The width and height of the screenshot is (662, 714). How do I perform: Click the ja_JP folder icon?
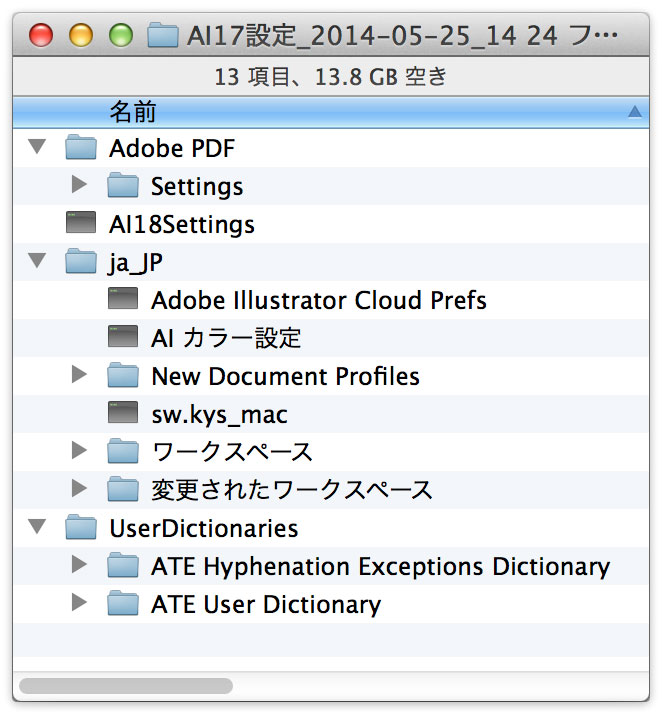[81, 261]
